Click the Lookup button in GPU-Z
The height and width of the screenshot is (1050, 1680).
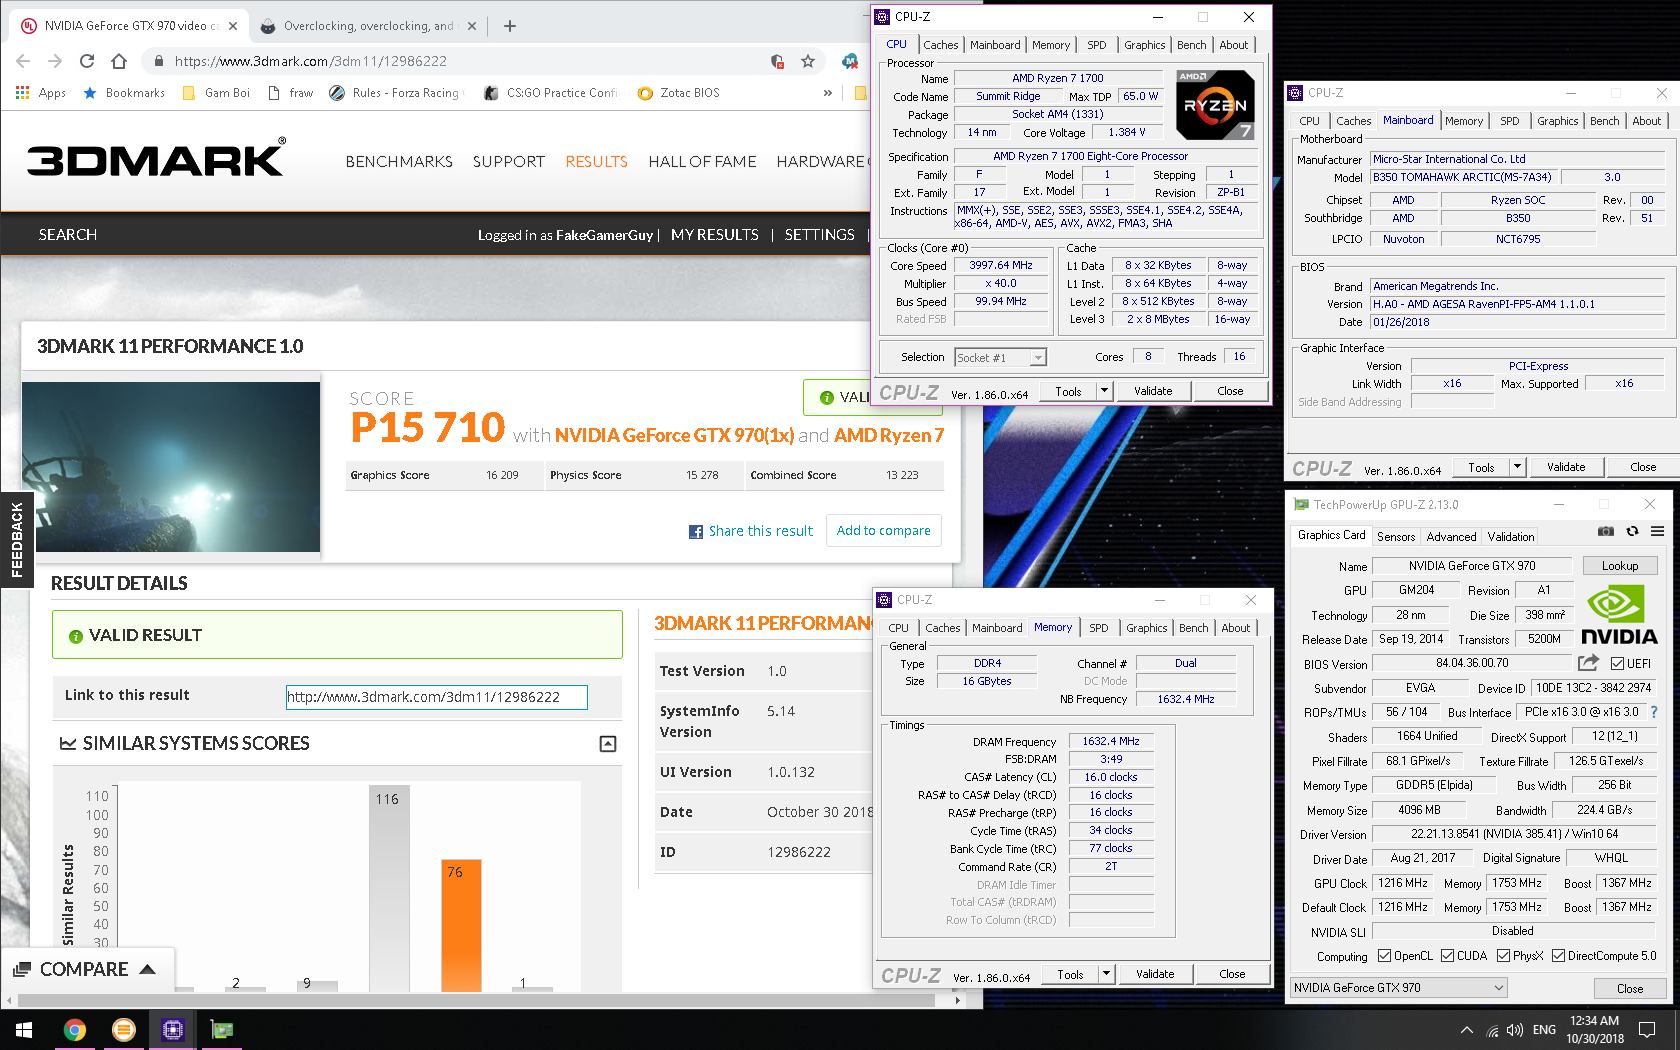[1620, 566]
